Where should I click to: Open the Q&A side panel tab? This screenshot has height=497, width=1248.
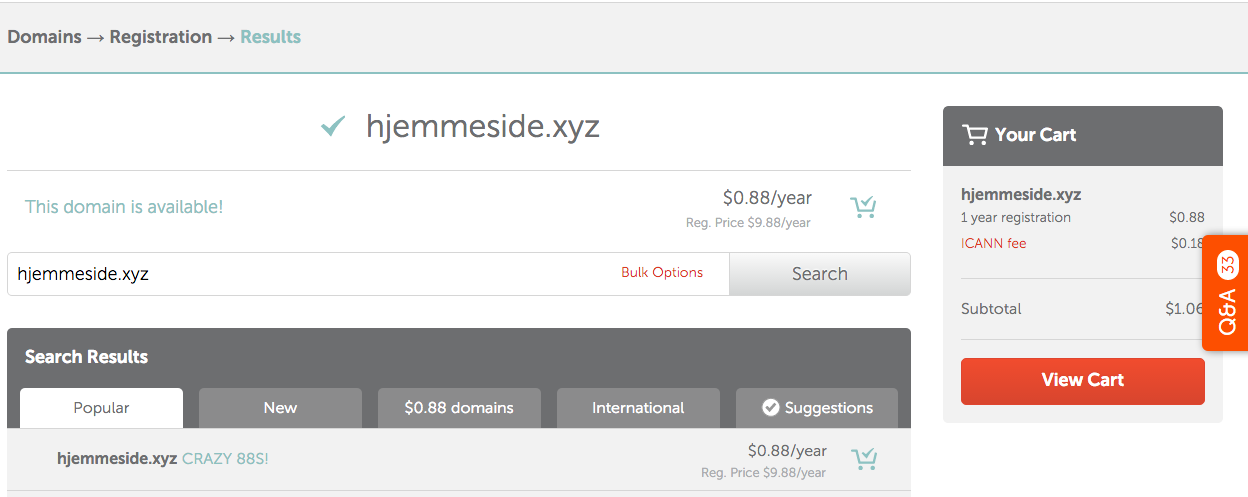coord(1225,293)
